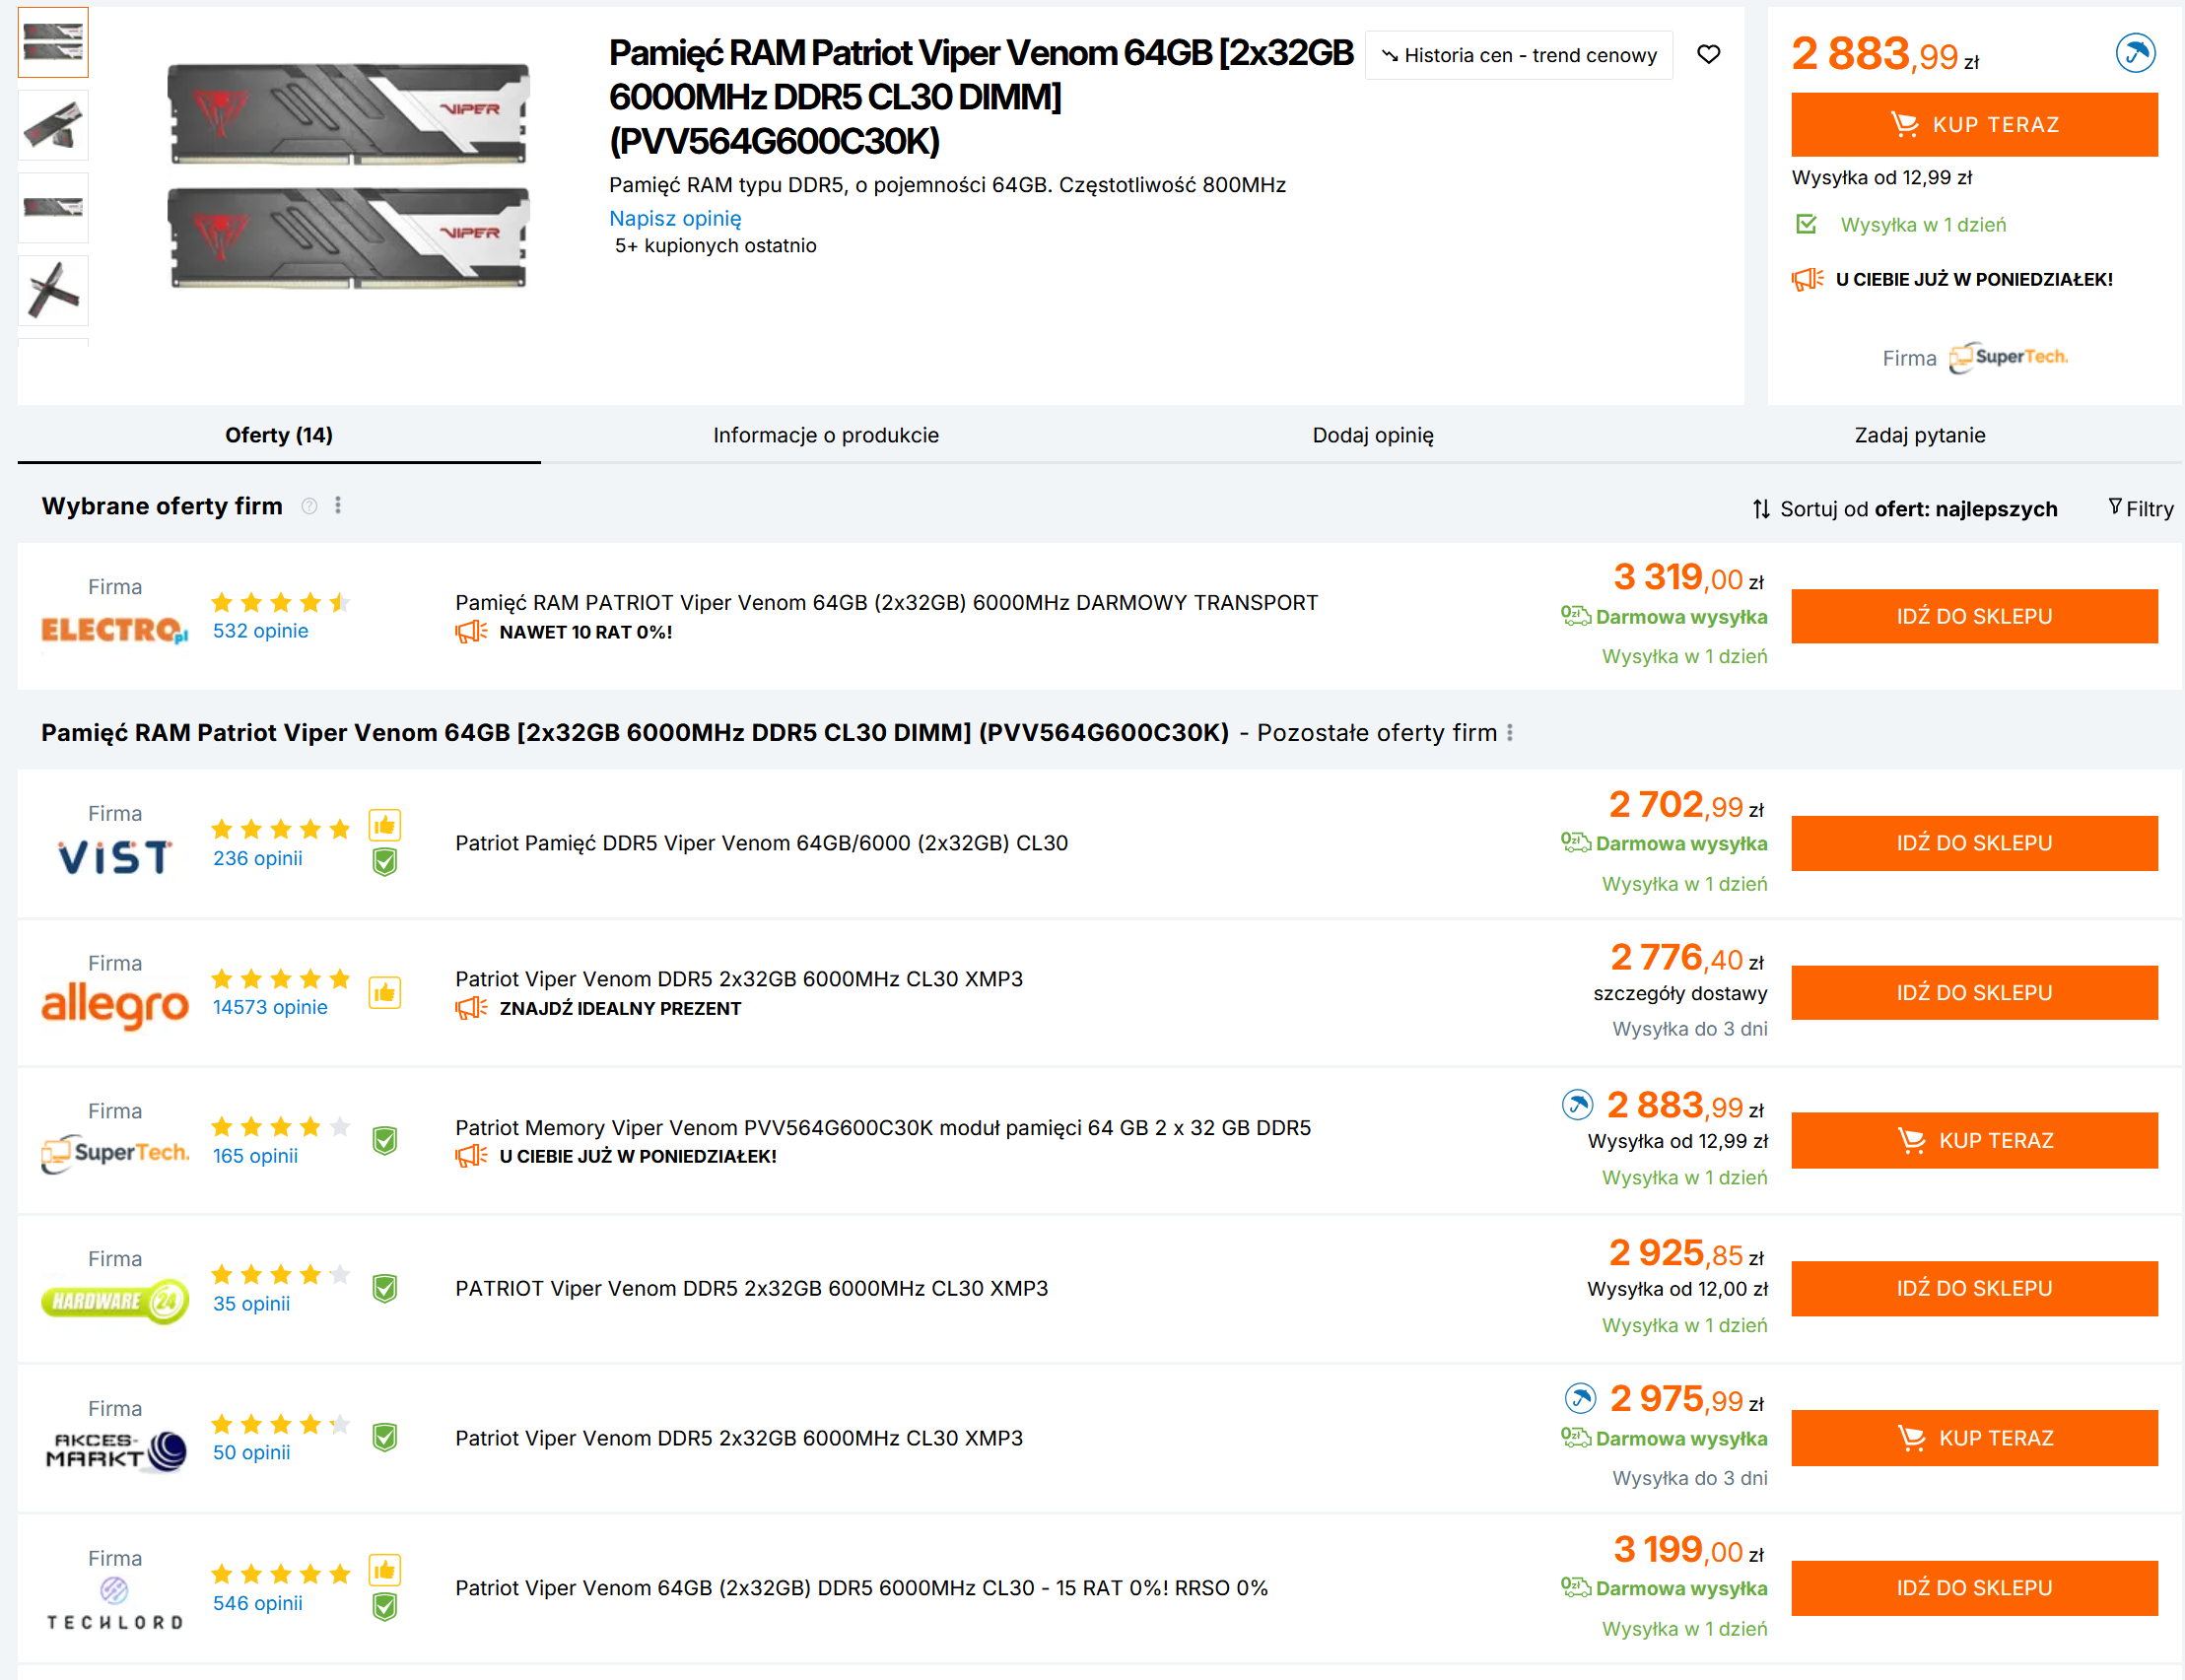The width and height of the screenshot is (2185, 1680).
Task: Click the thumbs-up badge for Allegro offer
Action: click(x=384, y=992)
